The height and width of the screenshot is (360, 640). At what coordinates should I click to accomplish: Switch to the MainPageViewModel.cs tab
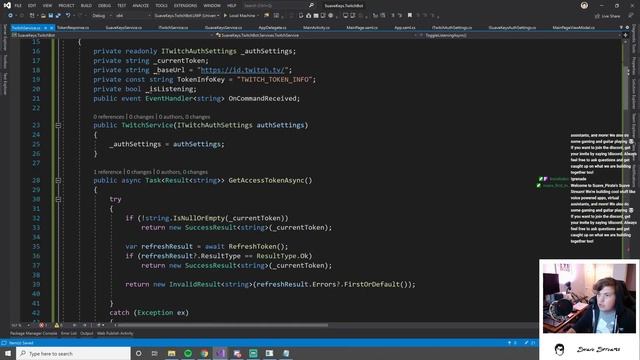tap(573, 28)
